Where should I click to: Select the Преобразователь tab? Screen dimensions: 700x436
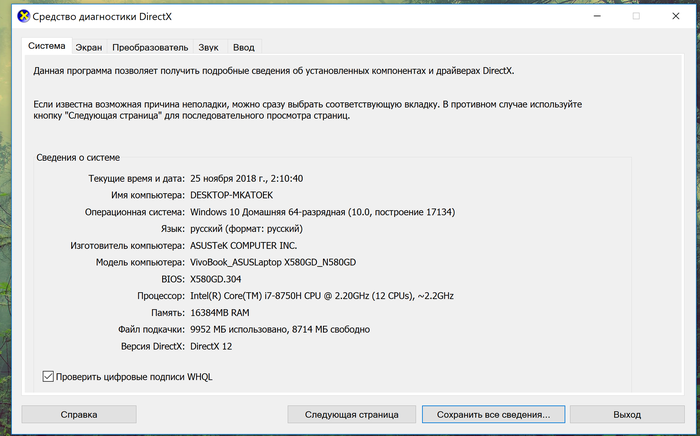150,47
